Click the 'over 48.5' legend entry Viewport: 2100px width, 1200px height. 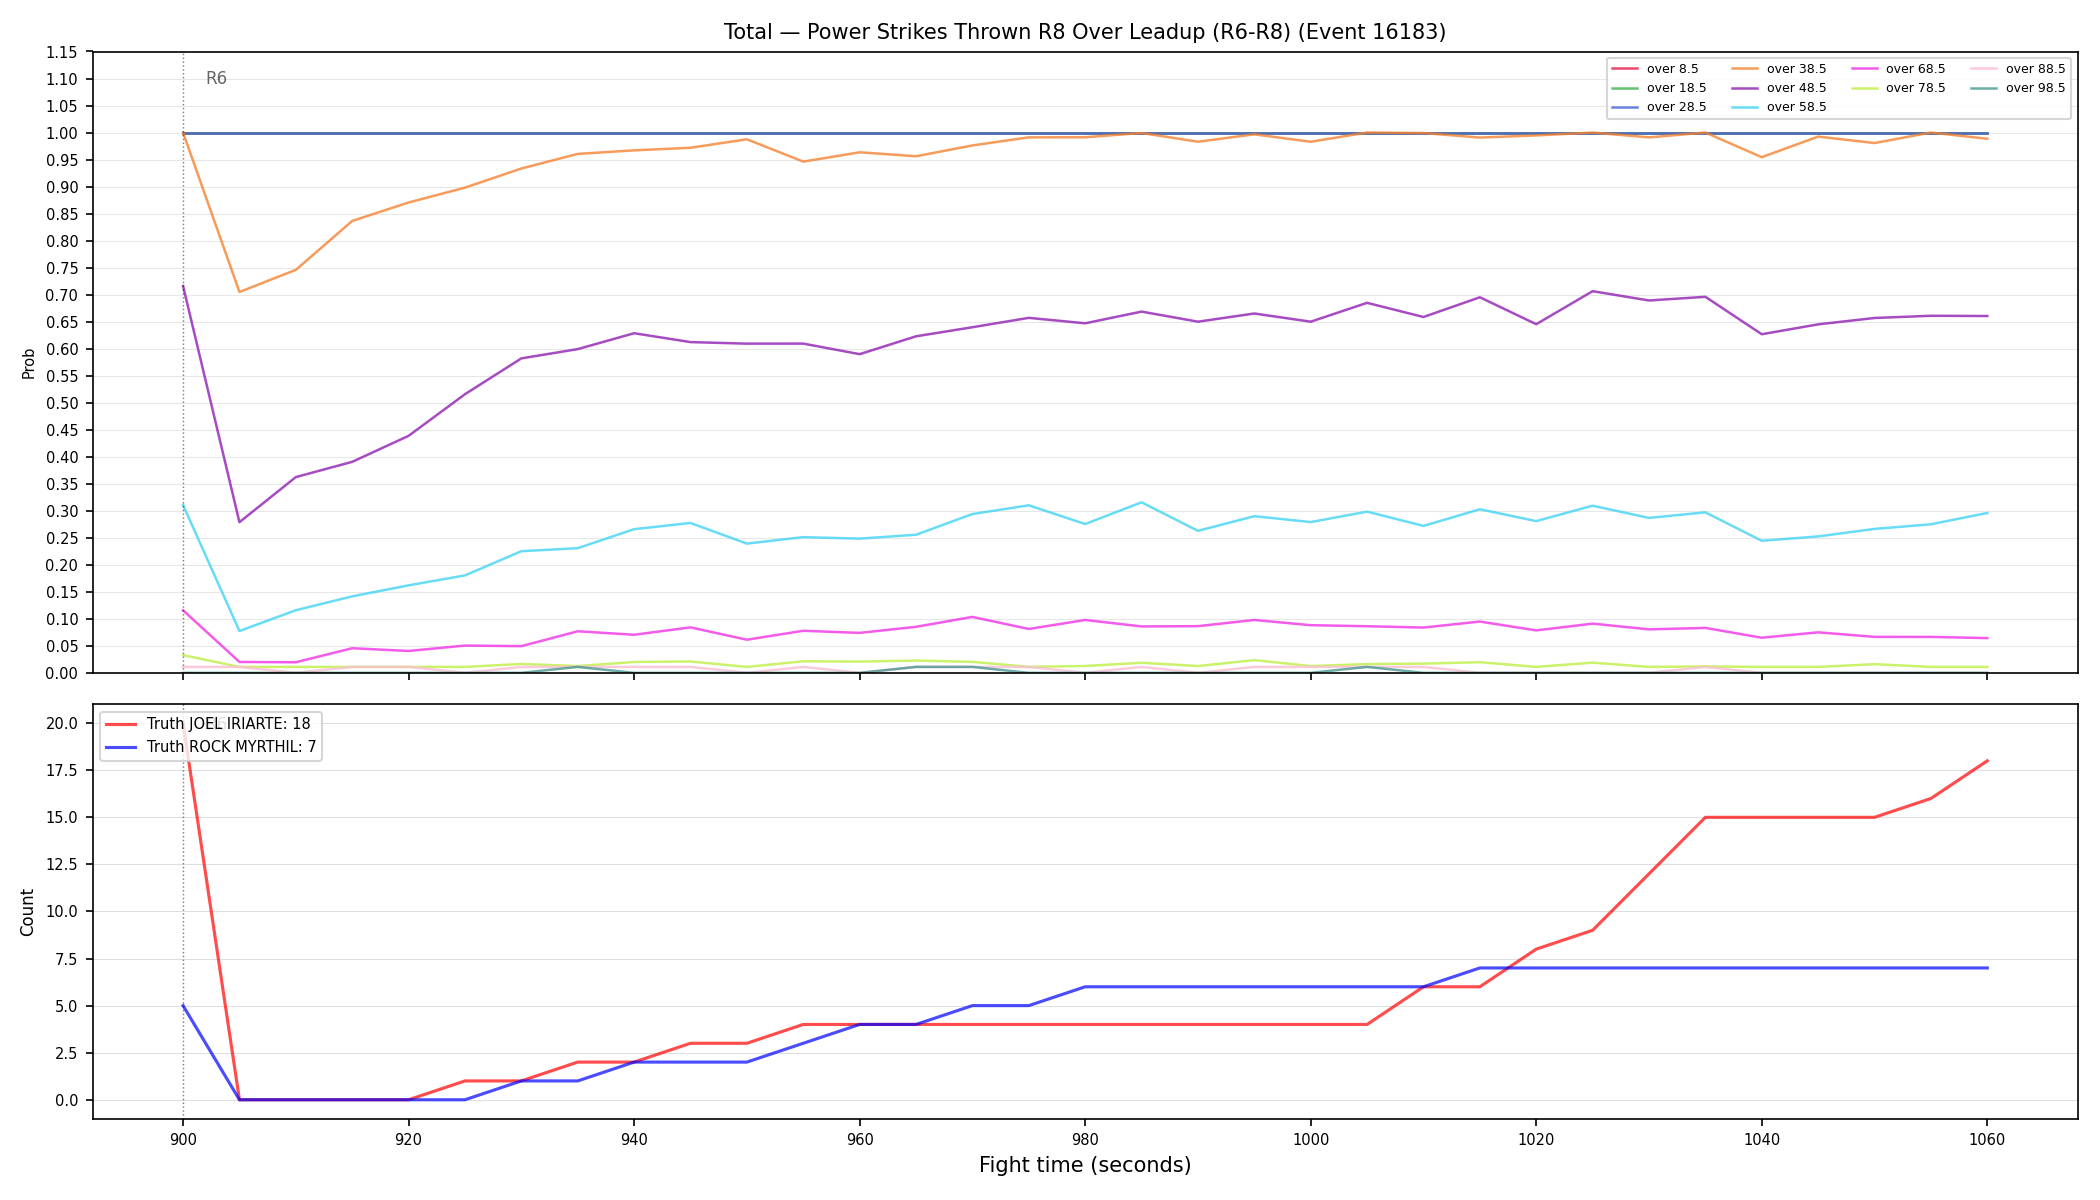click(1779, 88)
